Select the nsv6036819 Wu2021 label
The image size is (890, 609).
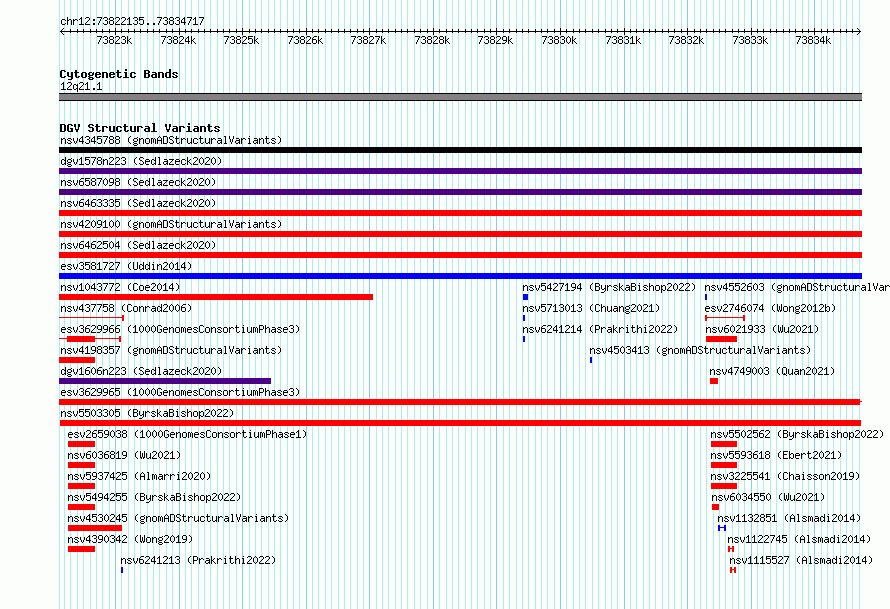(124, 455)
